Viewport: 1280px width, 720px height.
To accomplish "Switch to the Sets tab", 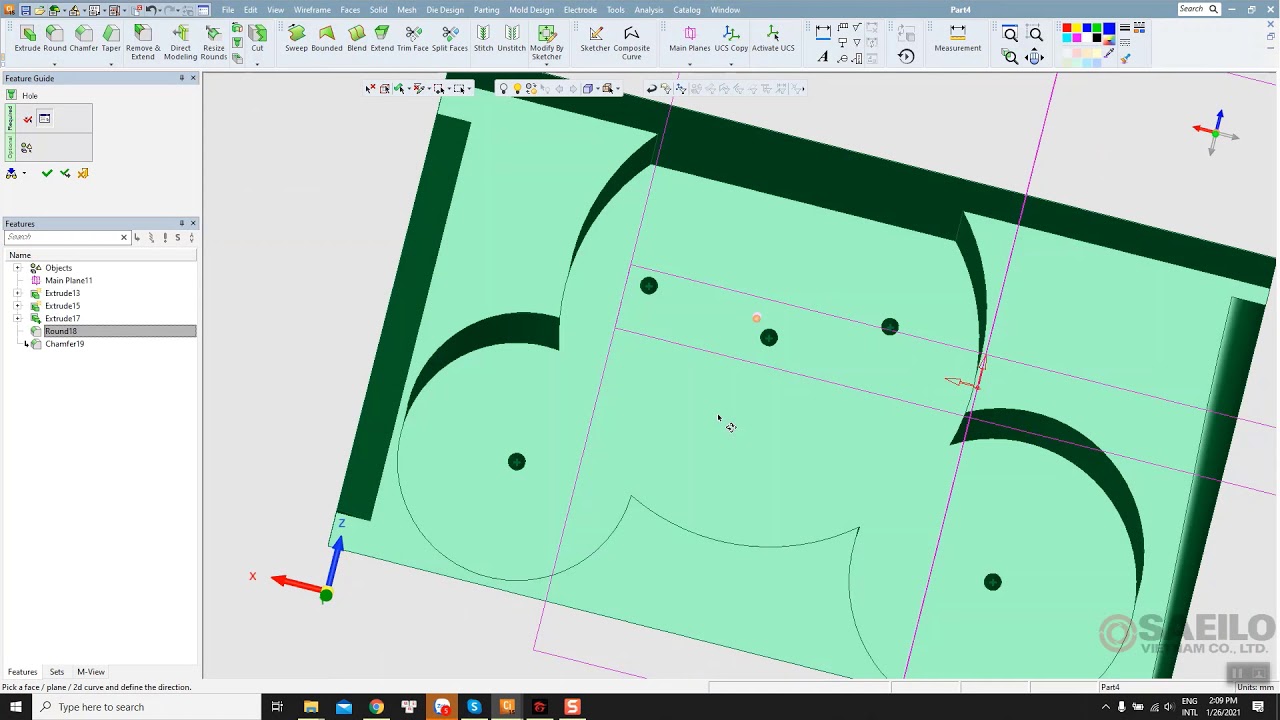I will [57, 672].
